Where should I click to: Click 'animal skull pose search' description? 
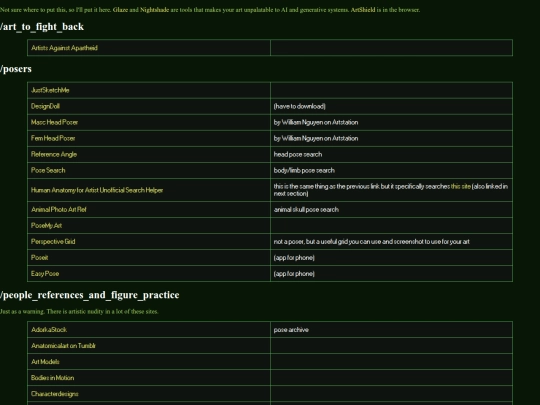(306, 209)
